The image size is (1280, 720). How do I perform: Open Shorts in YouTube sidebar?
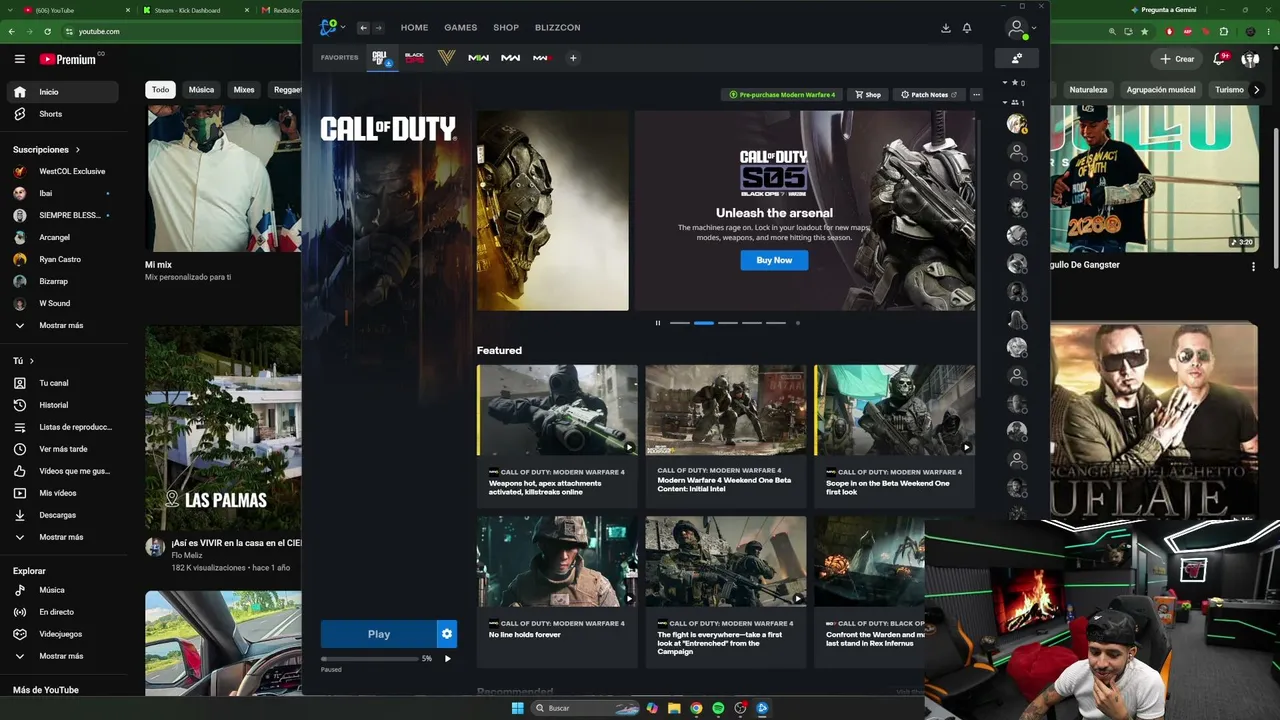coord(62,114)
